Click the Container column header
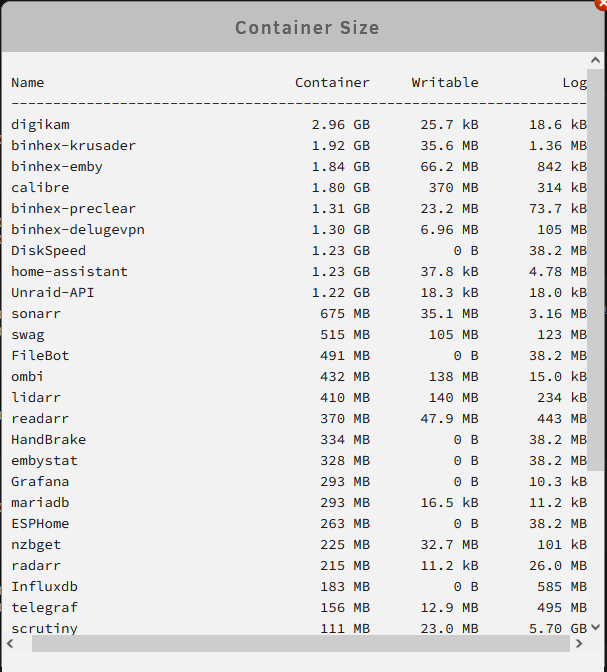The height and width of the screenshot is (672, 607). (x=332, y=83)
